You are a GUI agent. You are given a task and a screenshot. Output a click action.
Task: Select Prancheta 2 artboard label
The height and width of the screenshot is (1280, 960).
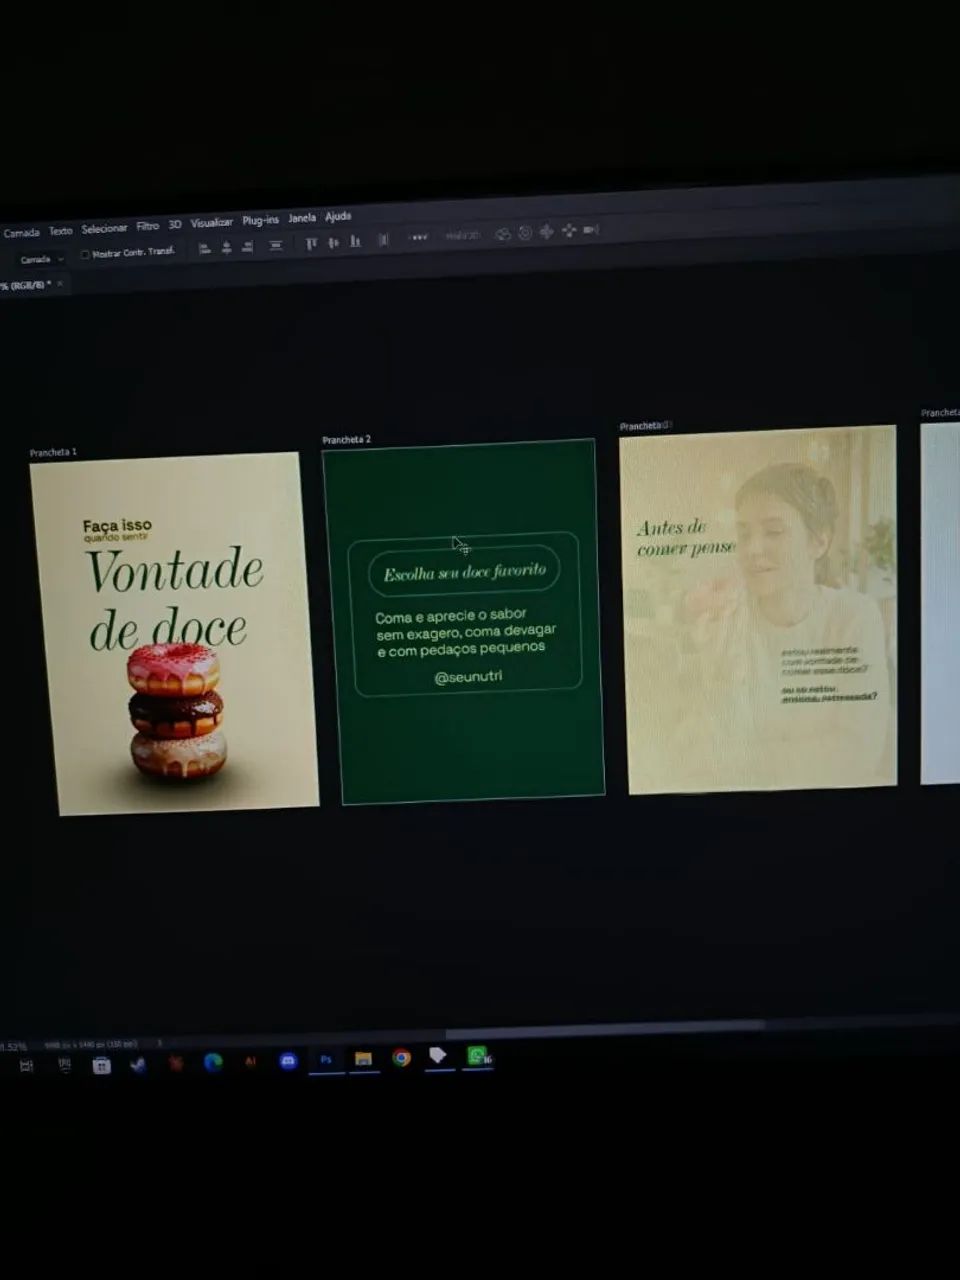(346, 439)
